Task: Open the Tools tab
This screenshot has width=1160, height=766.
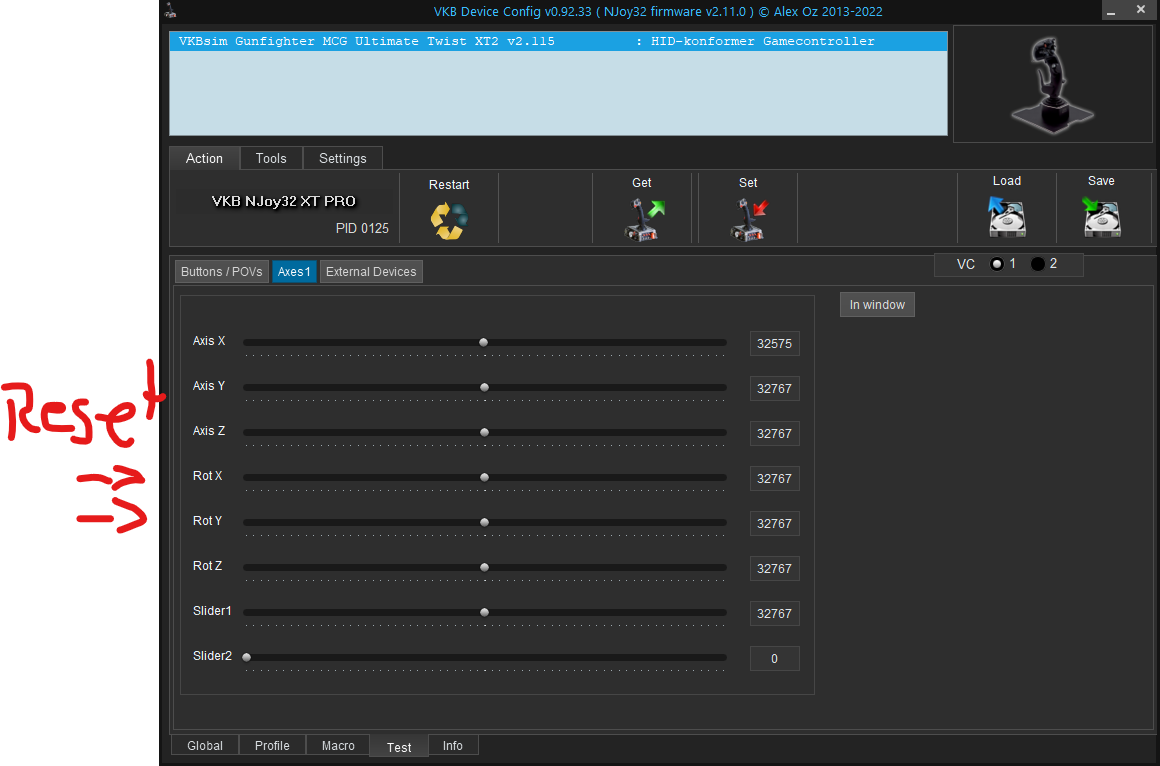Action: [x=271, y=158]
